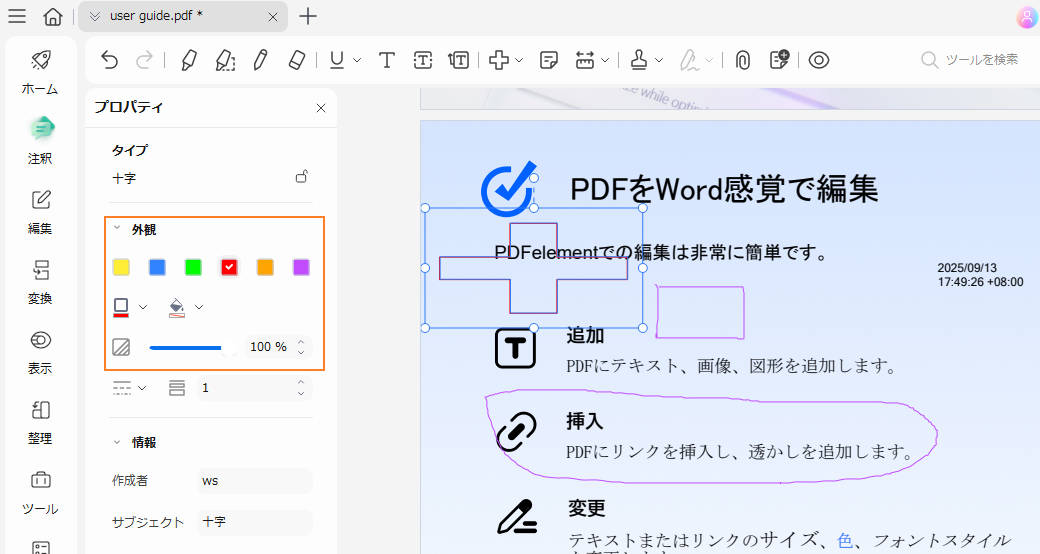Toggle annotation visibility eye icon
1040x554 pixels.
[x=819, y=60]
